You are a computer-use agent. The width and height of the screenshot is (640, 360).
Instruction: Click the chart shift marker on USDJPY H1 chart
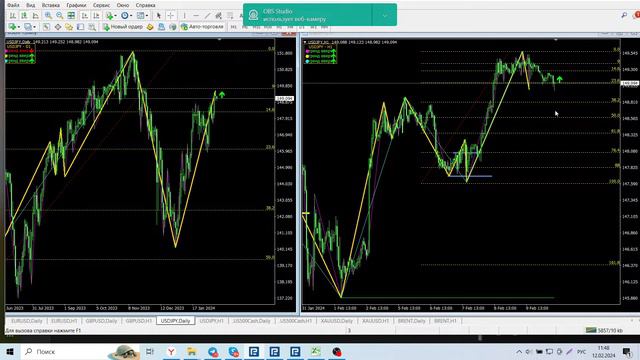click(x=556, y=40)
